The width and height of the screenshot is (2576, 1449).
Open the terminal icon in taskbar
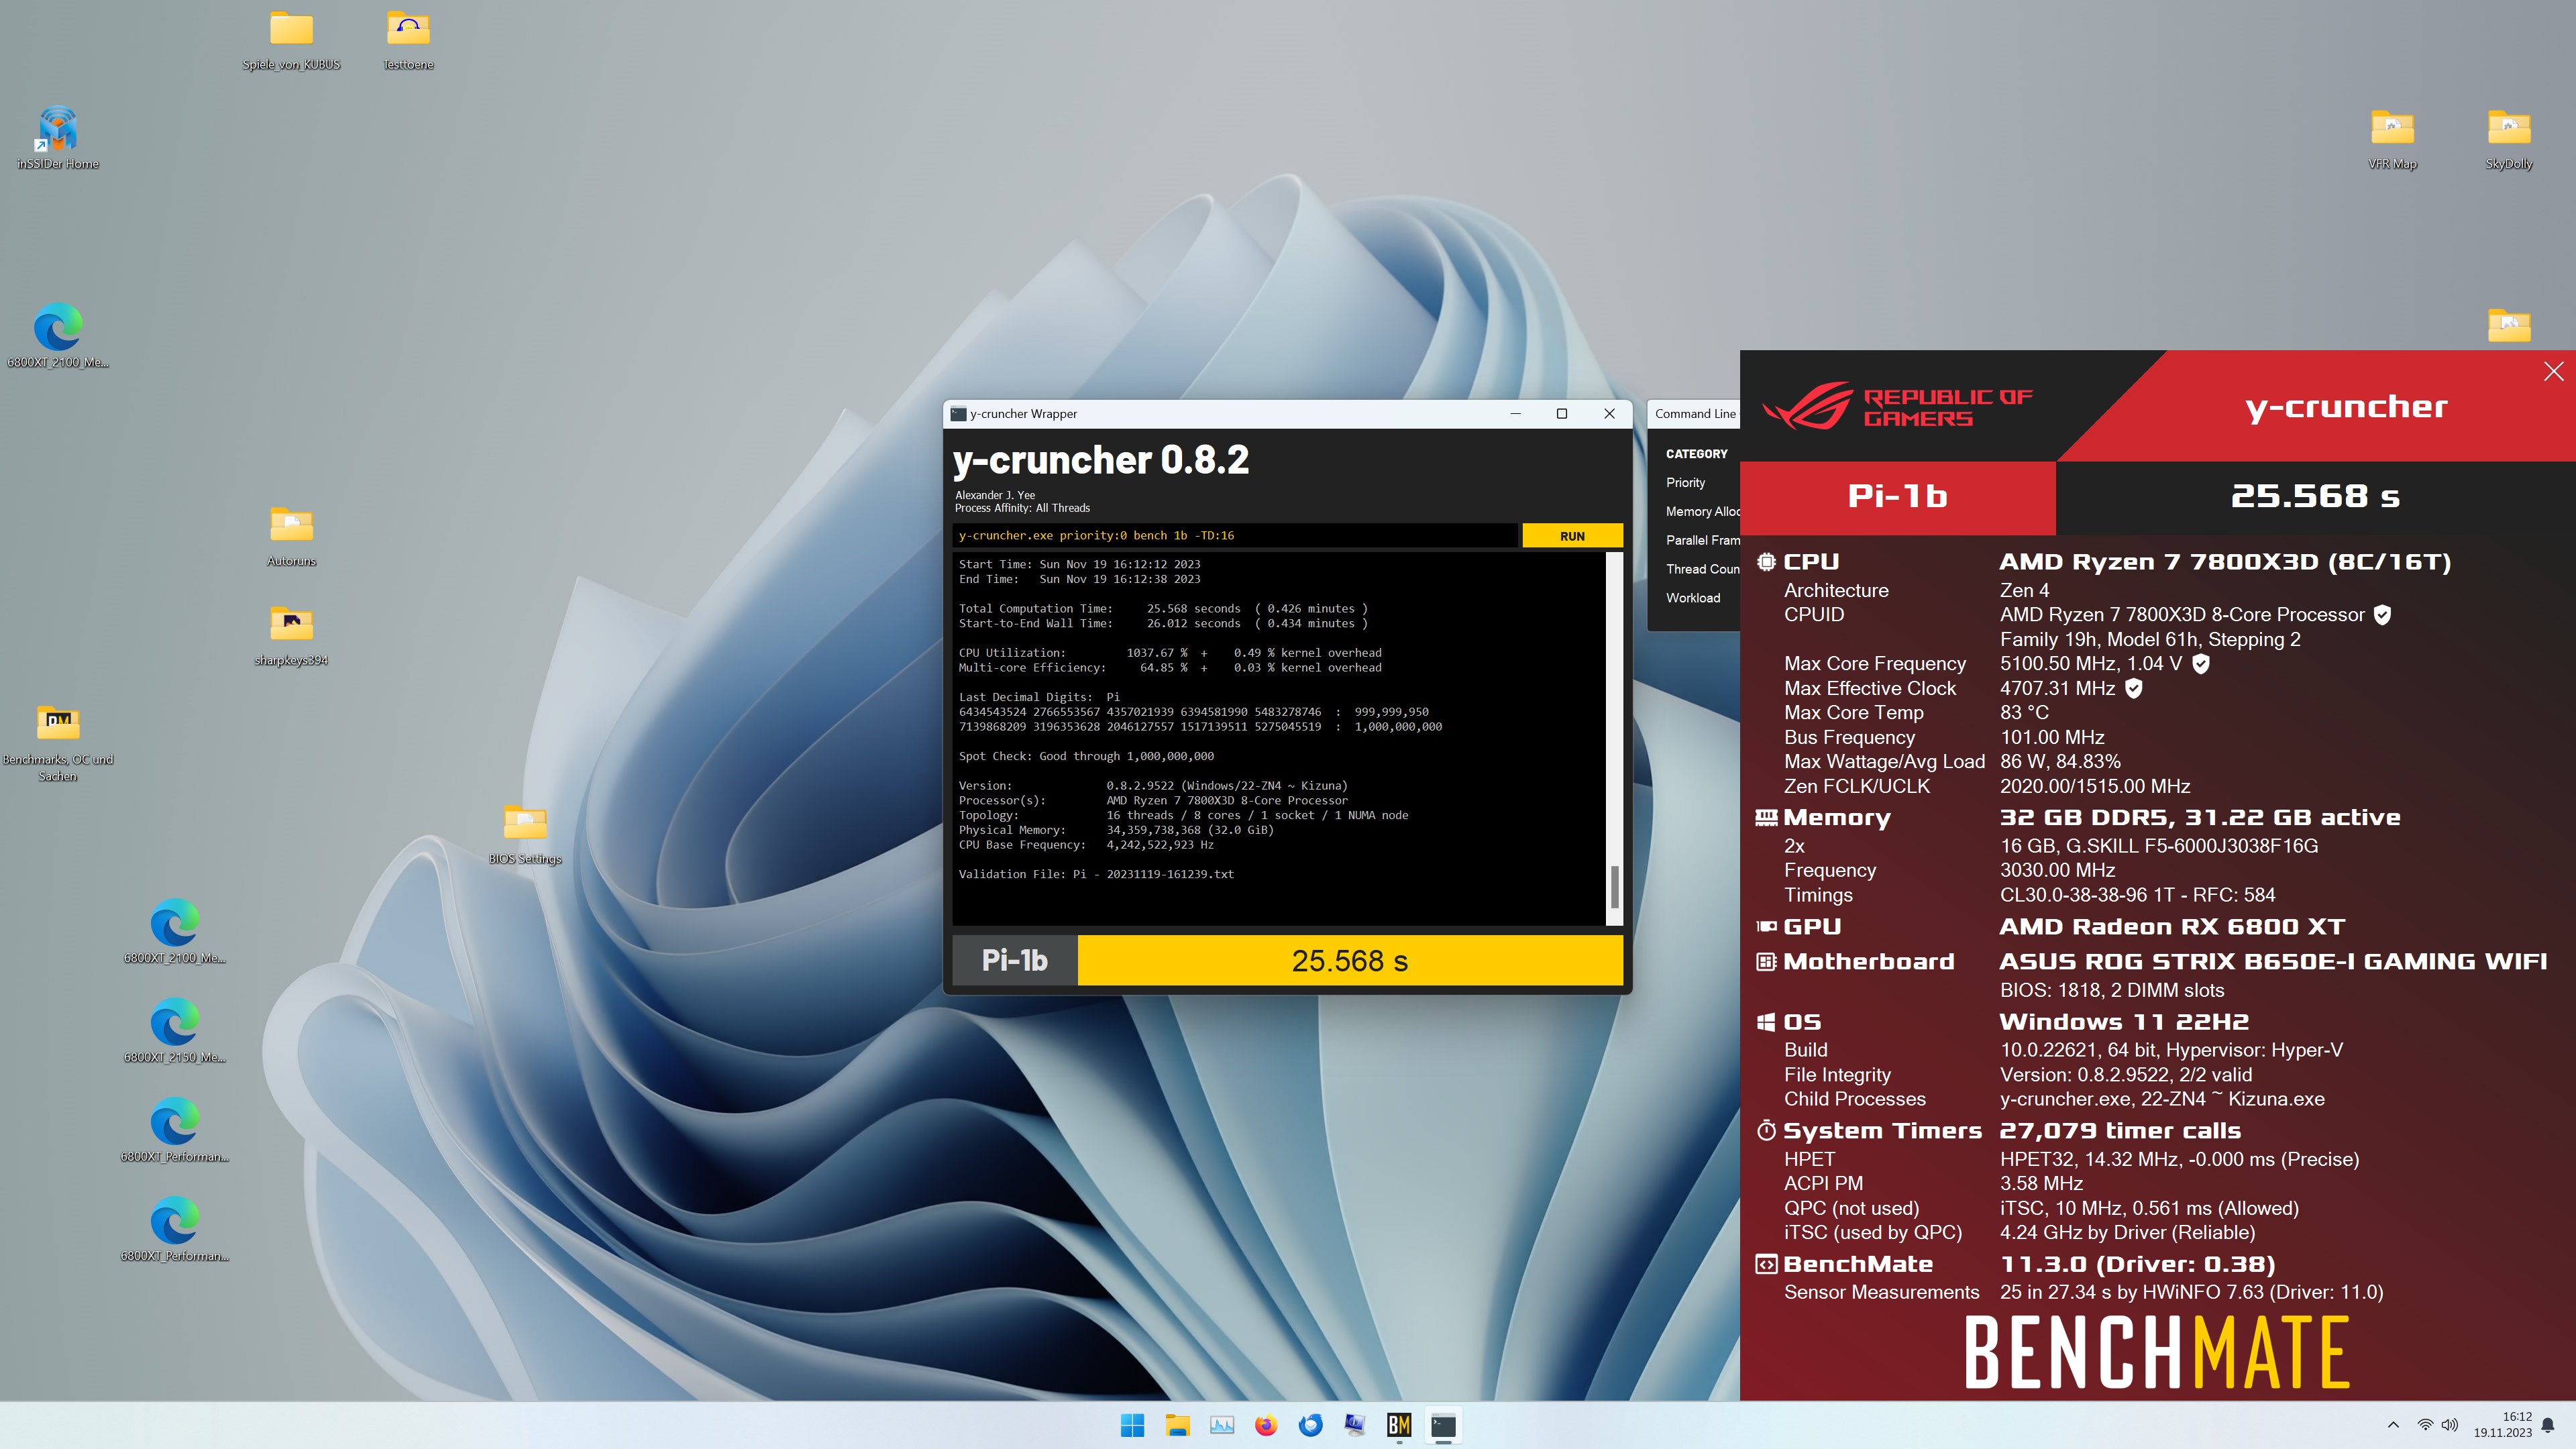[x=1443, y=1425]
